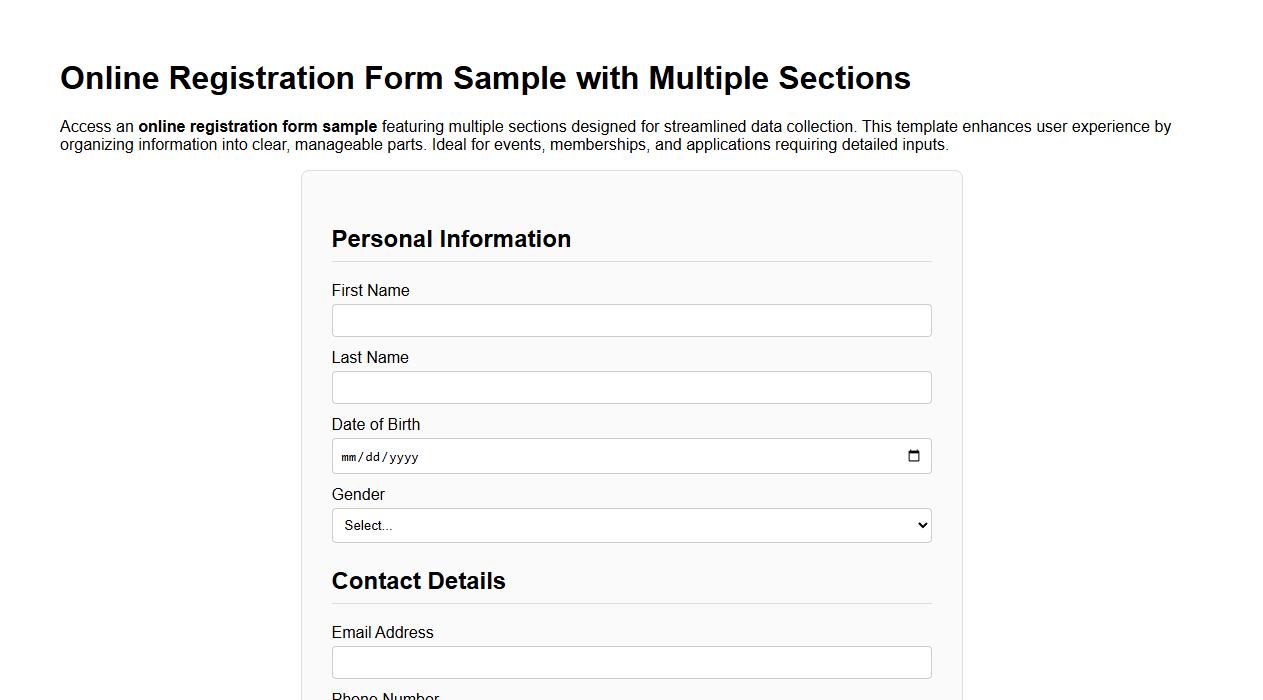This screenshot has width=1263, height=700.
Task: Click the mm segment of the date input
Action: 349,456
